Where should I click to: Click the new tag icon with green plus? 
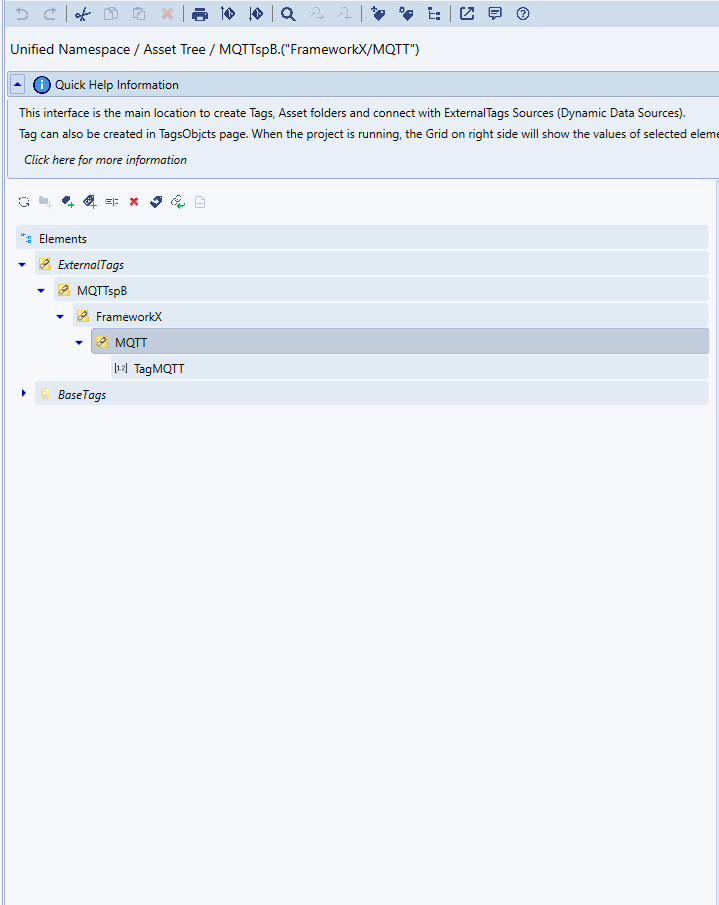coord(68,202)
